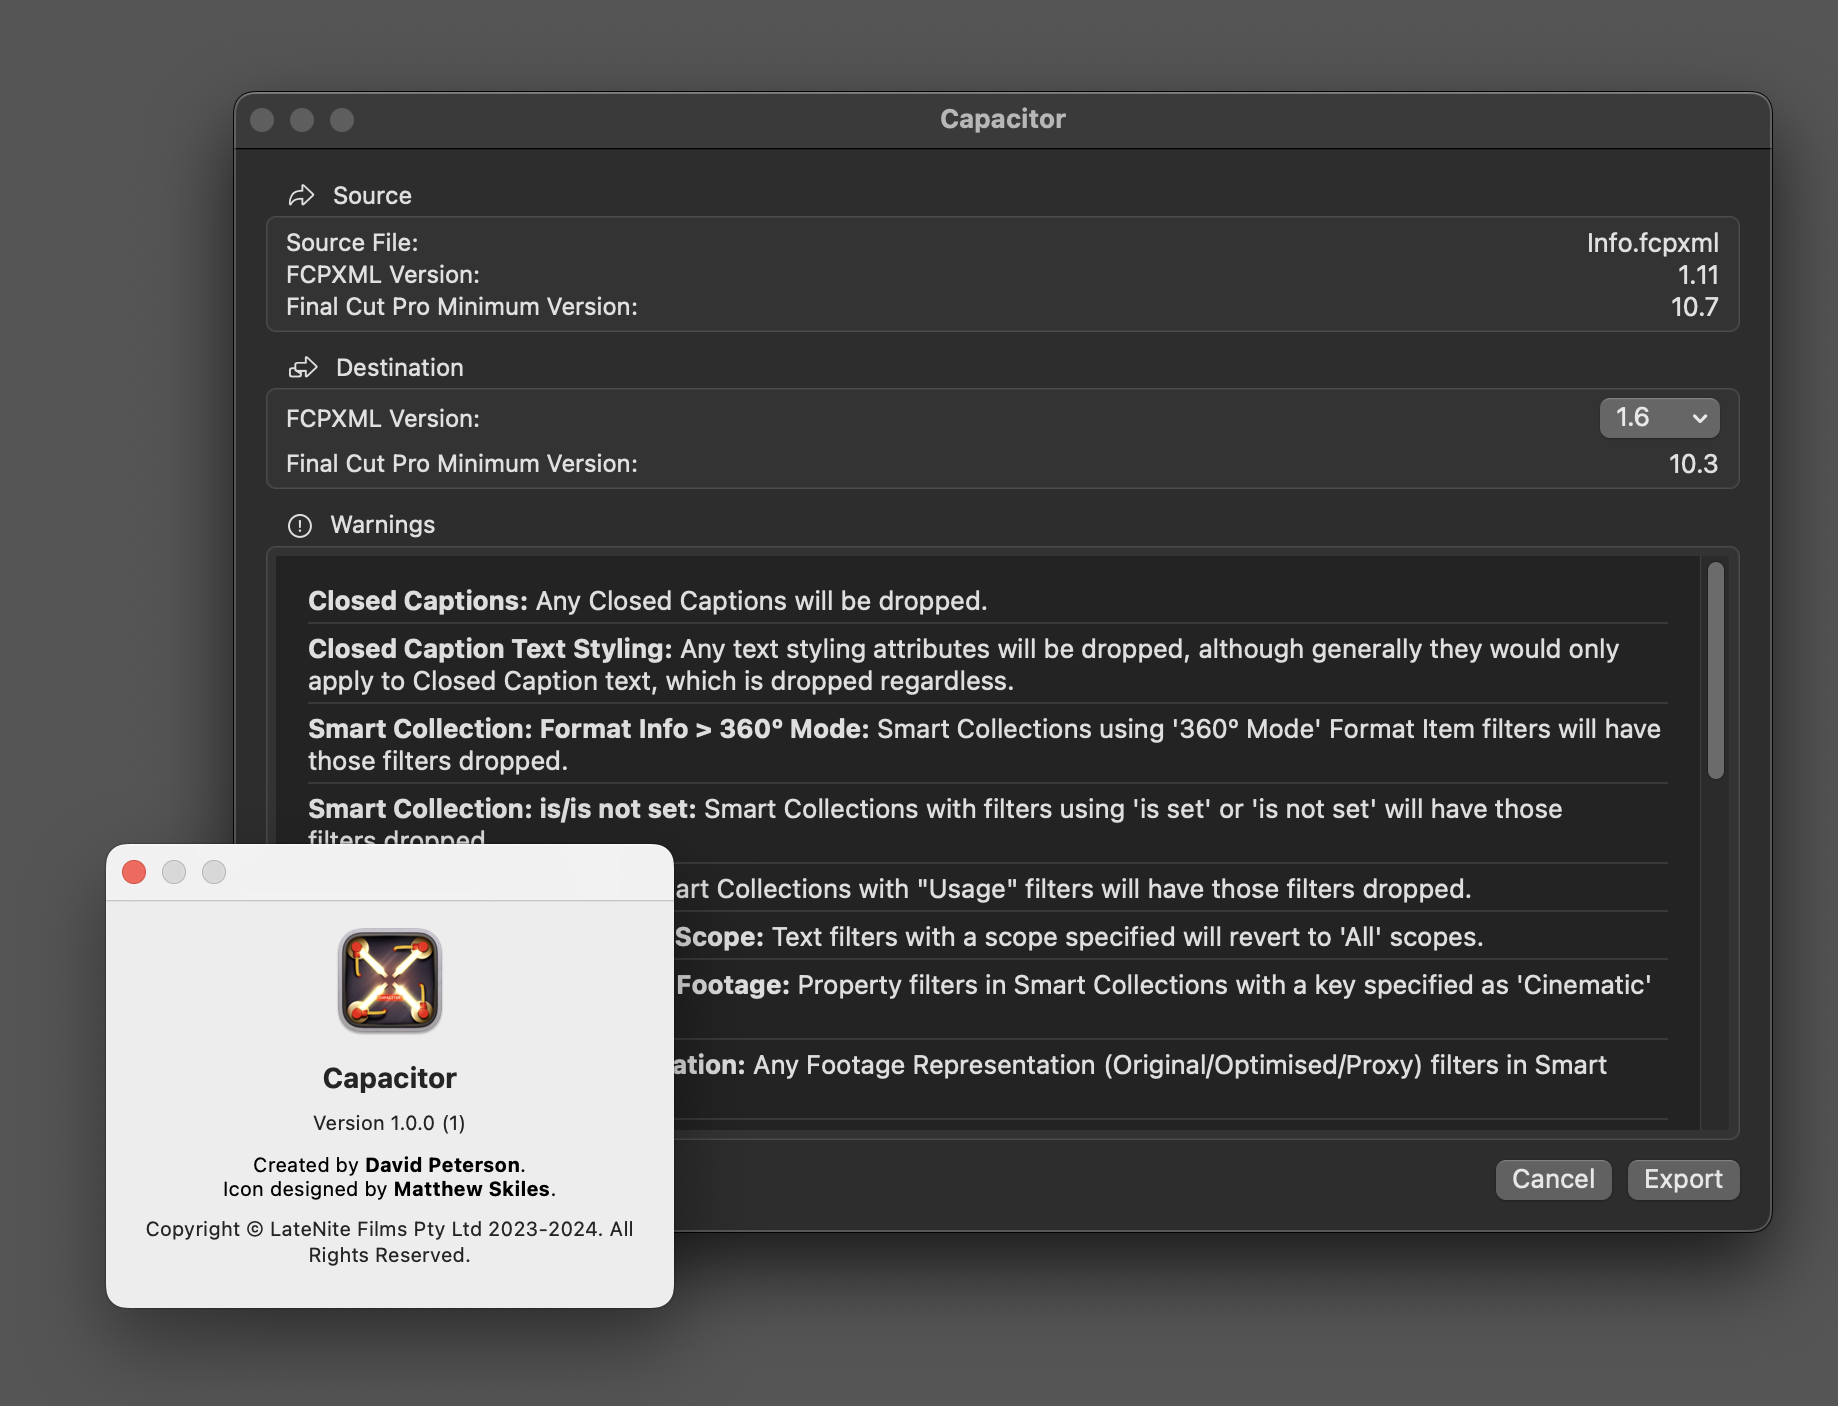Click the Matthew Skiles credit text
1838x1406 pixels.
coord(471,1189)
